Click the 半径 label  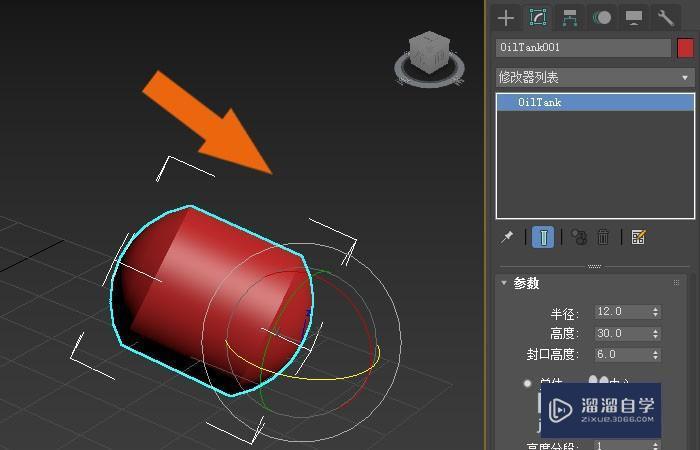pos(564,314)
